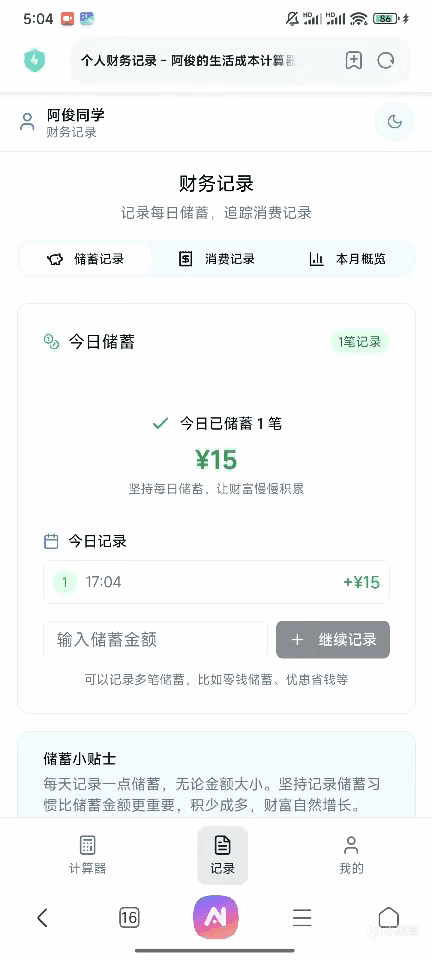The width and height of the screenshot is (432, 960).
Task: Switch to 消费记录 tab
Action: [217, 259]
